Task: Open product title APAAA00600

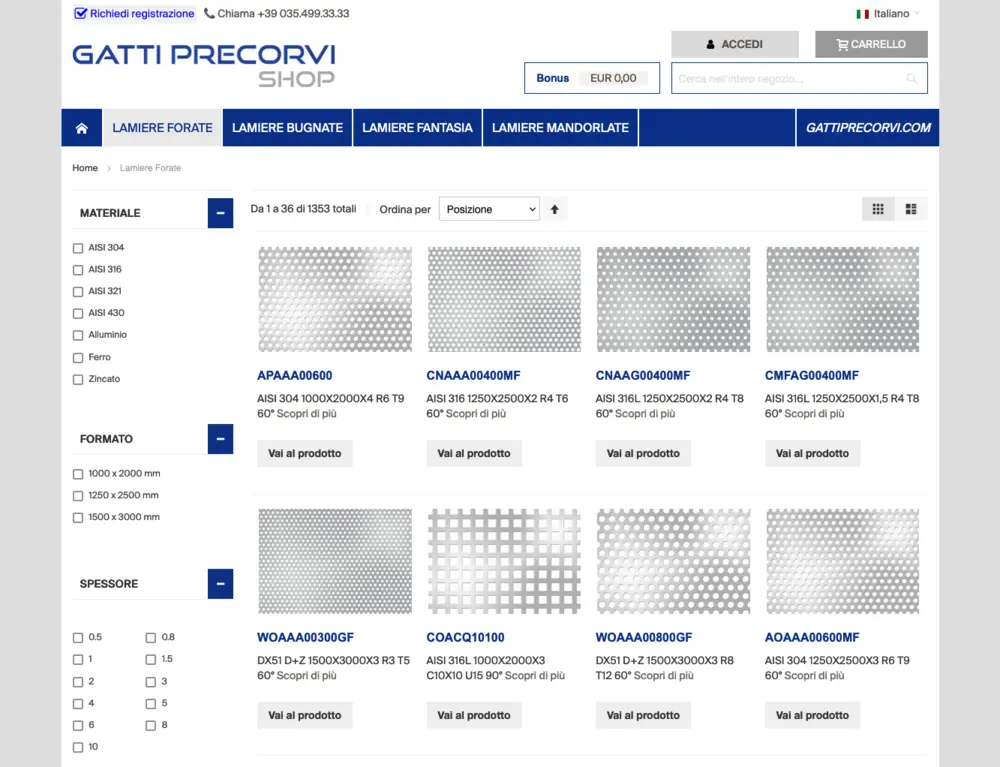Action: click(295, 376)
